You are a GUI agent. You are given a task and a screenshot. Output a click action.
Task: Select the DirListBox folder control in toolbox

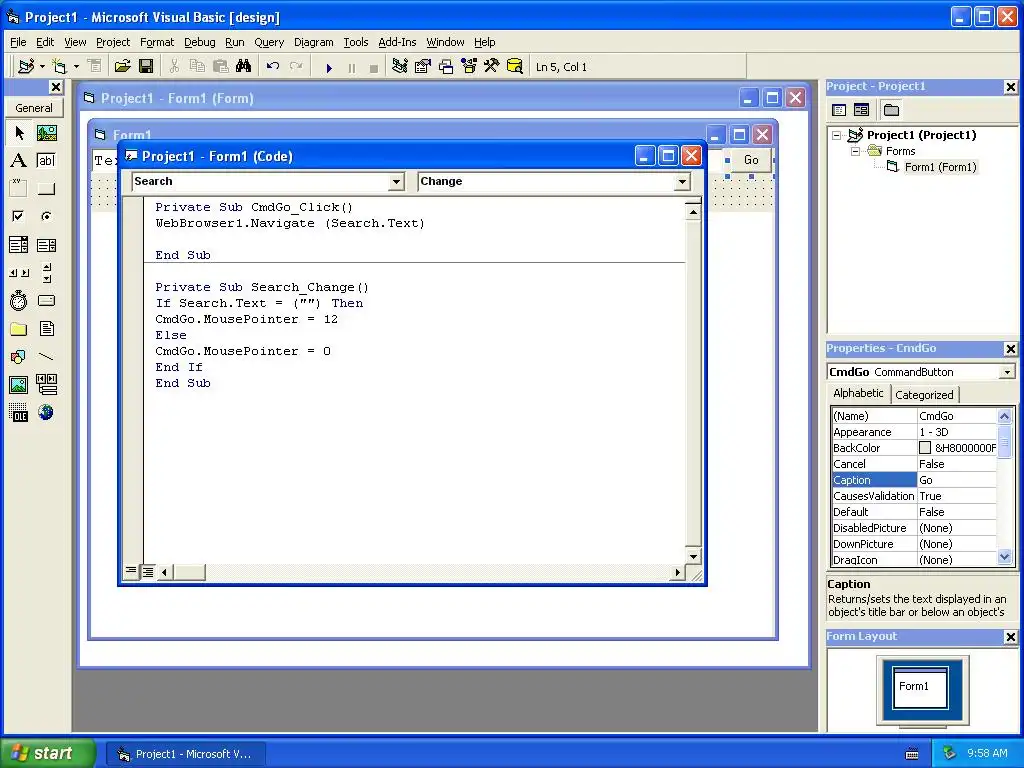tap(19, 328)
